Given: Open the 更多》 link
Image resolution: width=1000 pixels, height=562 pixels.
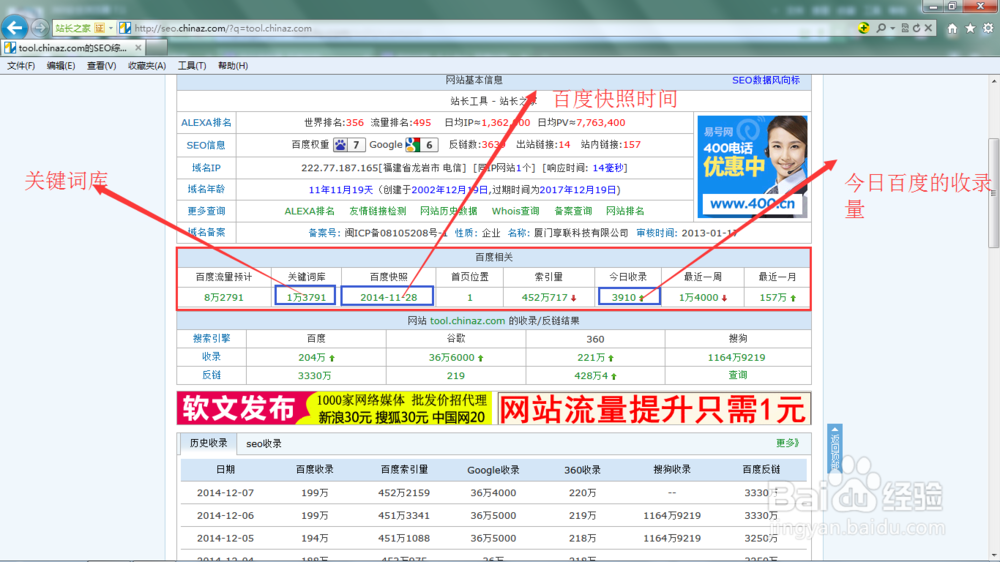Looking at the screenshot, I should [788, 443].
